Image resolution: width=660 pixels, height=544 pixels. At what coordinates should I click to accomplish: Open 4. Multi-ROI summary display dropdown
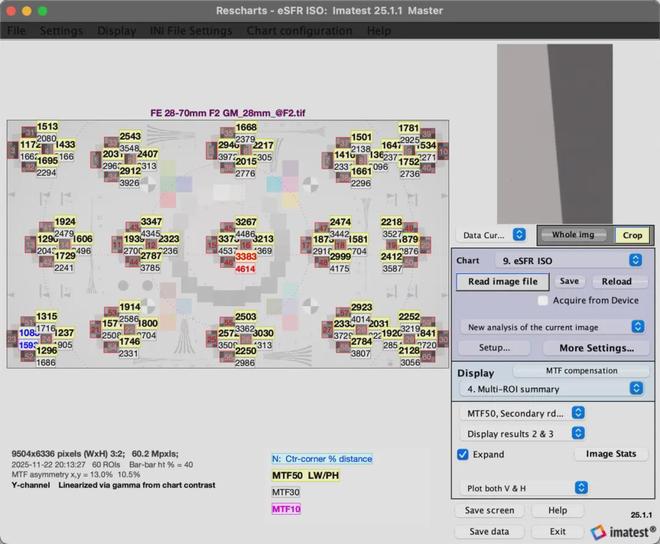coord(553,389)
